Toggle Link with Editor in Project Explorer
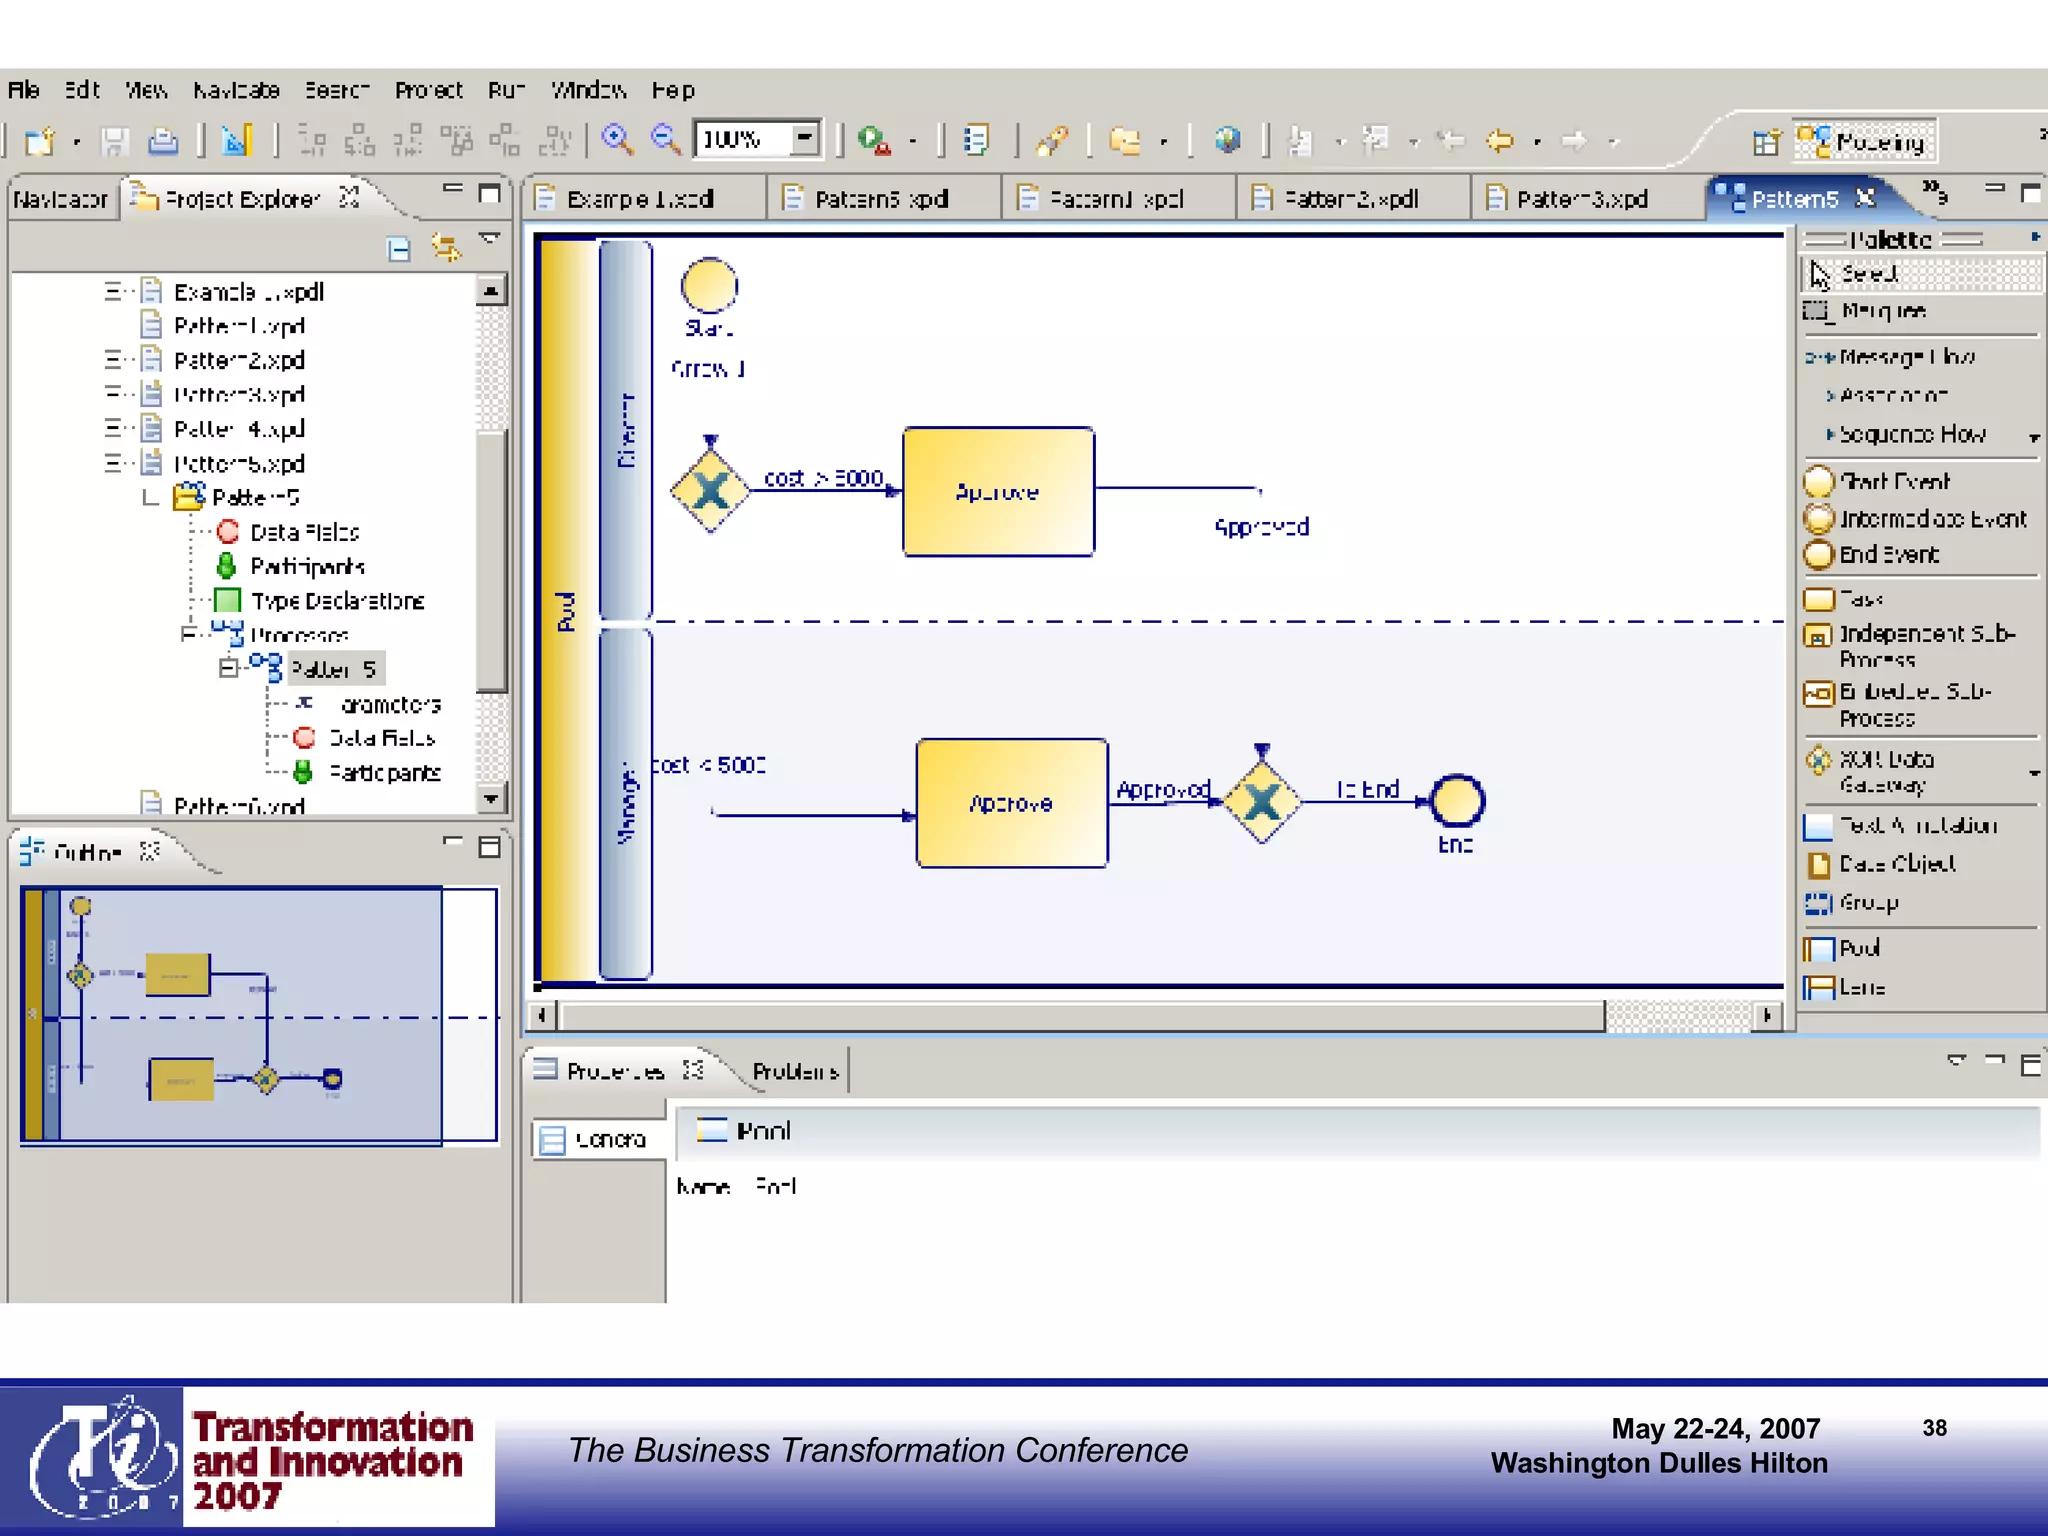This screenshot has width=2048, height=1536. point(446,247)
